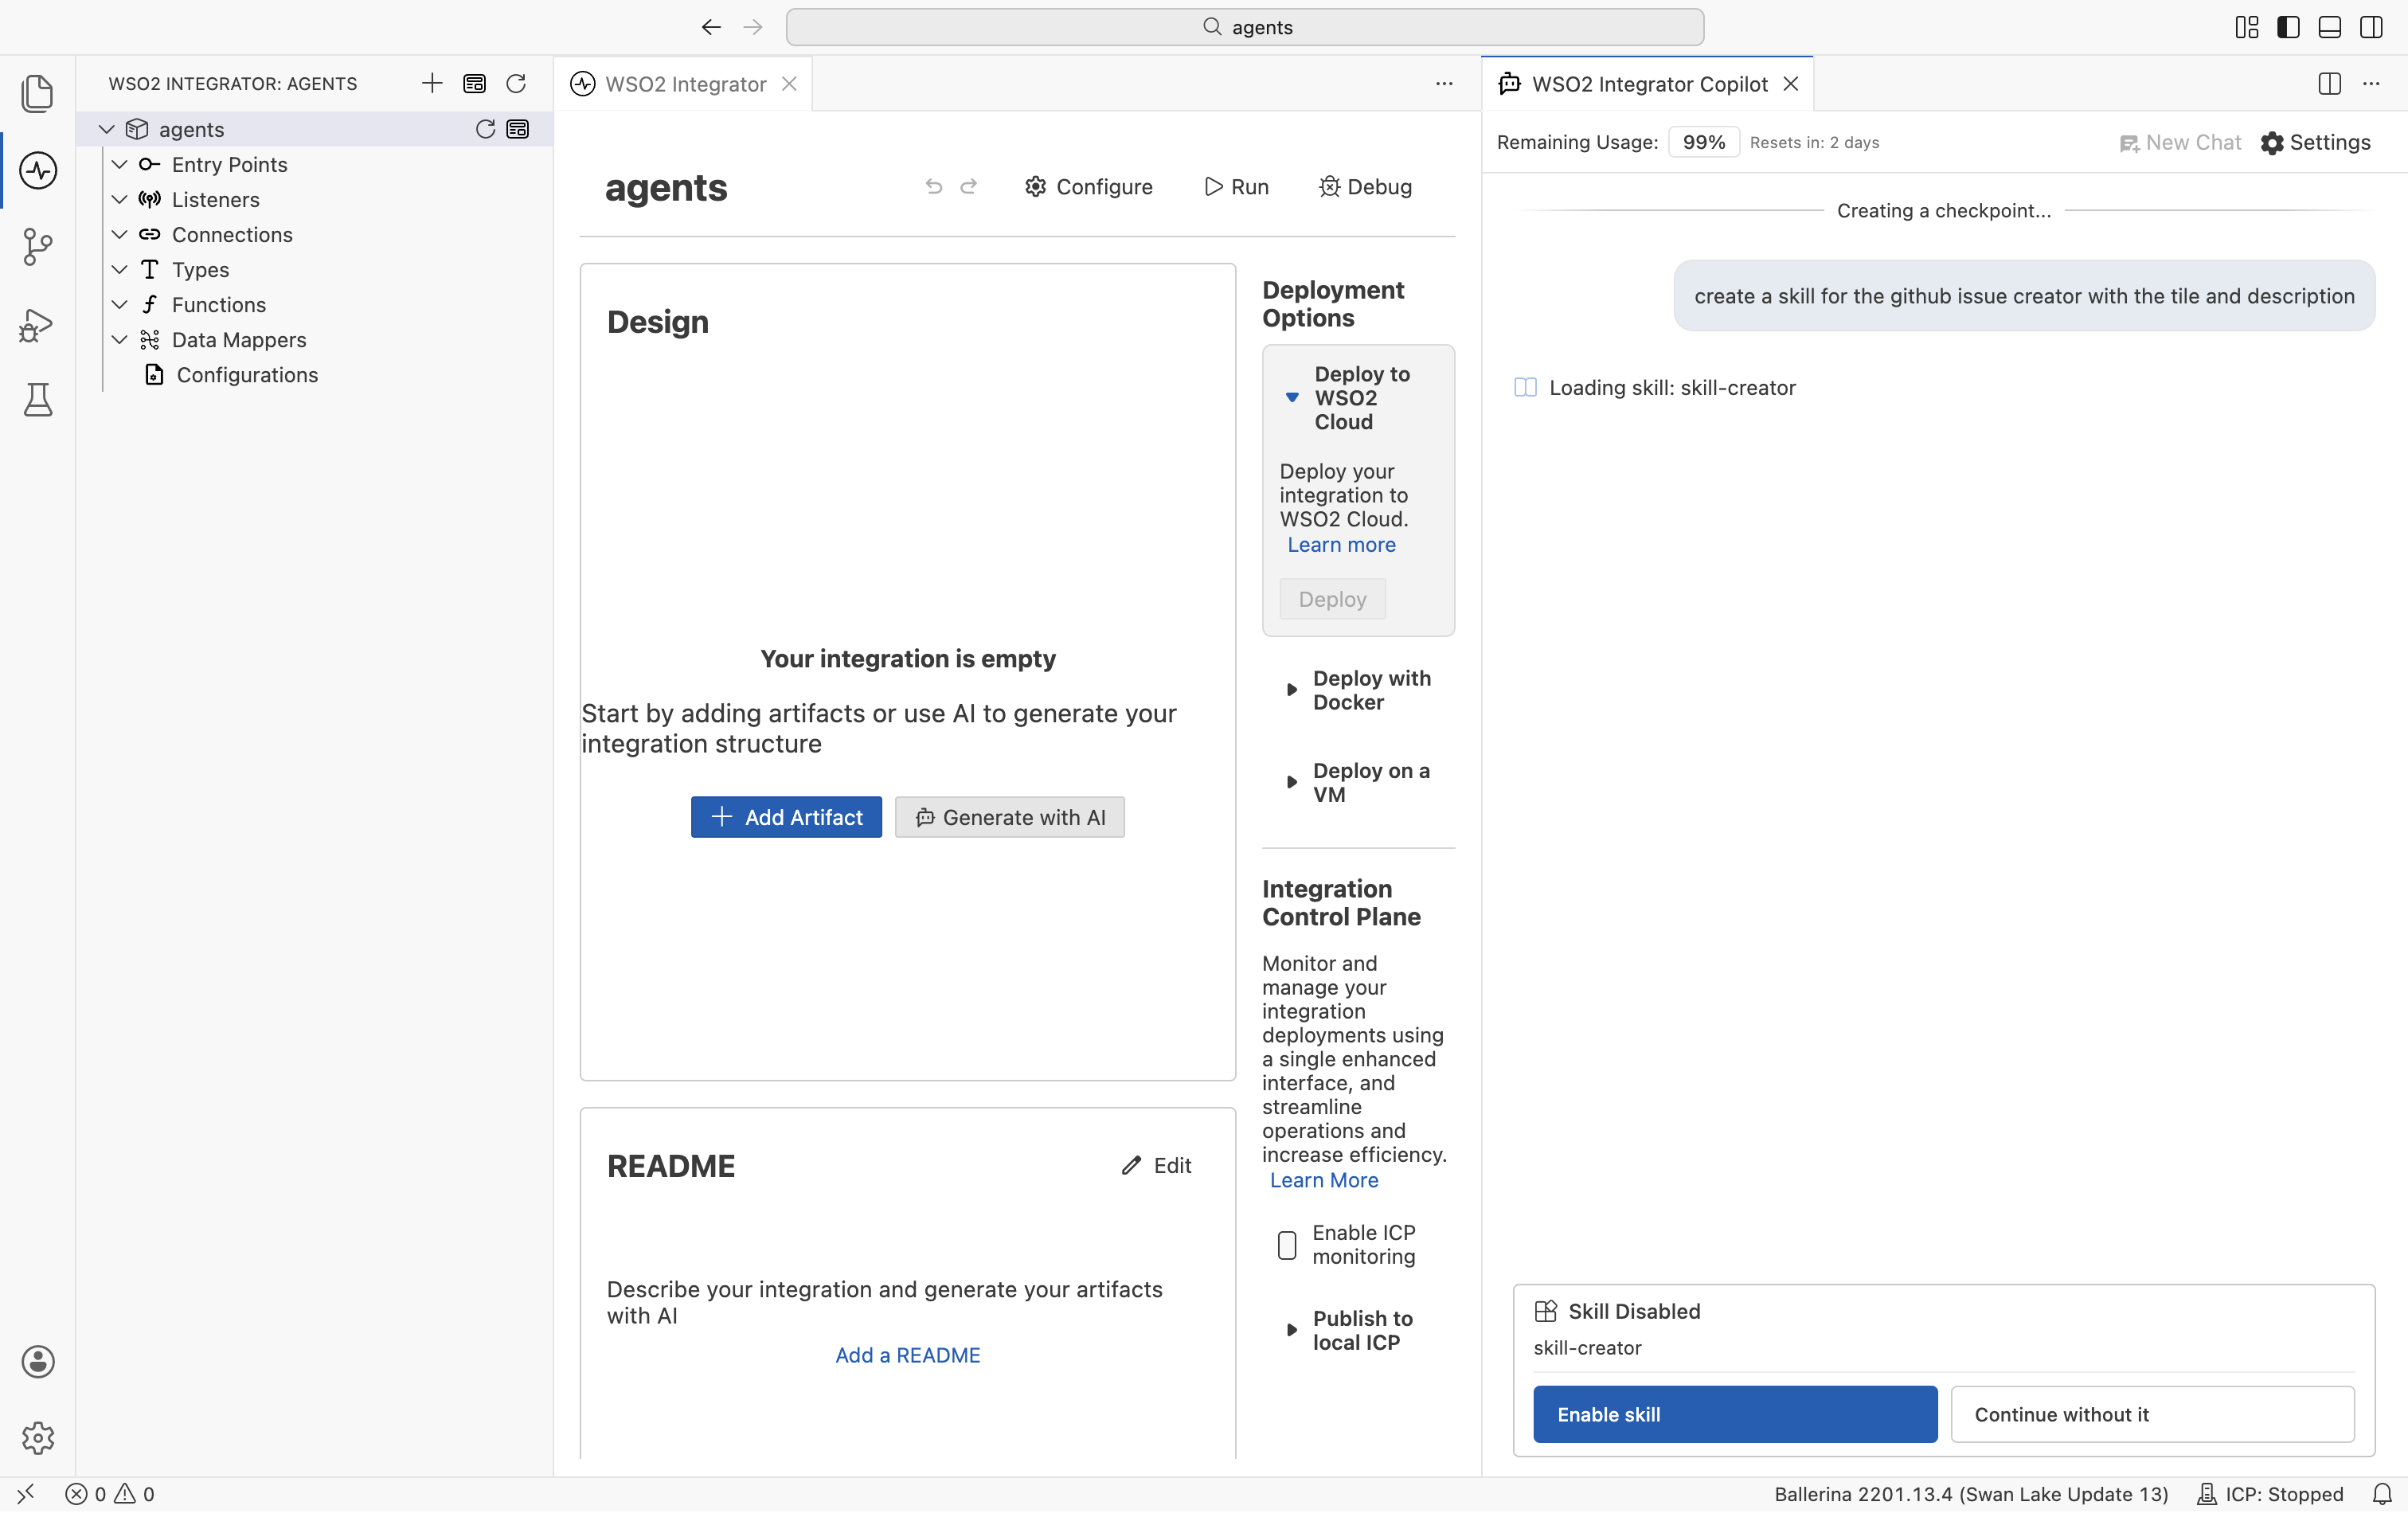This screenshot has width=2408, height=1529.
Task: Edit the README
Action: pyautogui.click(x=1157, y=1165)
